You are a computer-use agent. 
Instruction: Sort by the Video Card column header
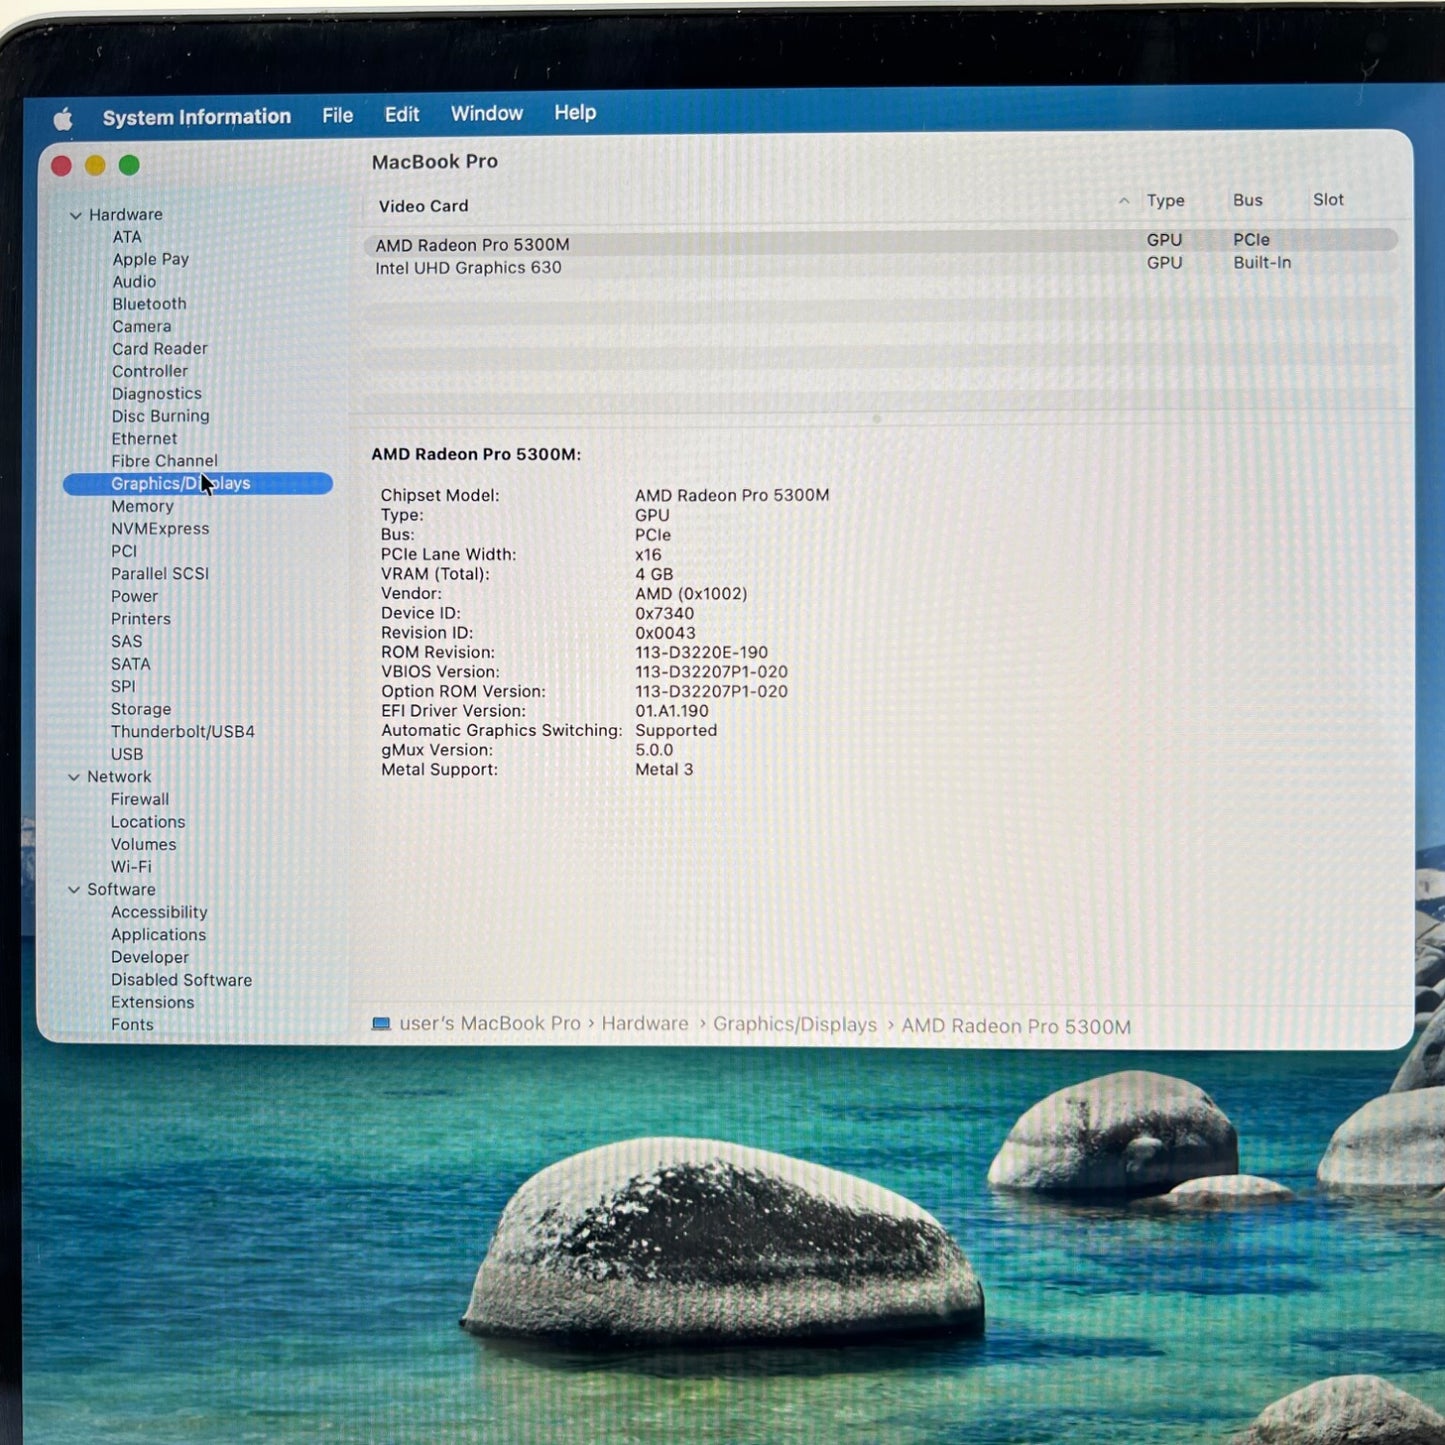pyautogui.click(x=423, y=206)
